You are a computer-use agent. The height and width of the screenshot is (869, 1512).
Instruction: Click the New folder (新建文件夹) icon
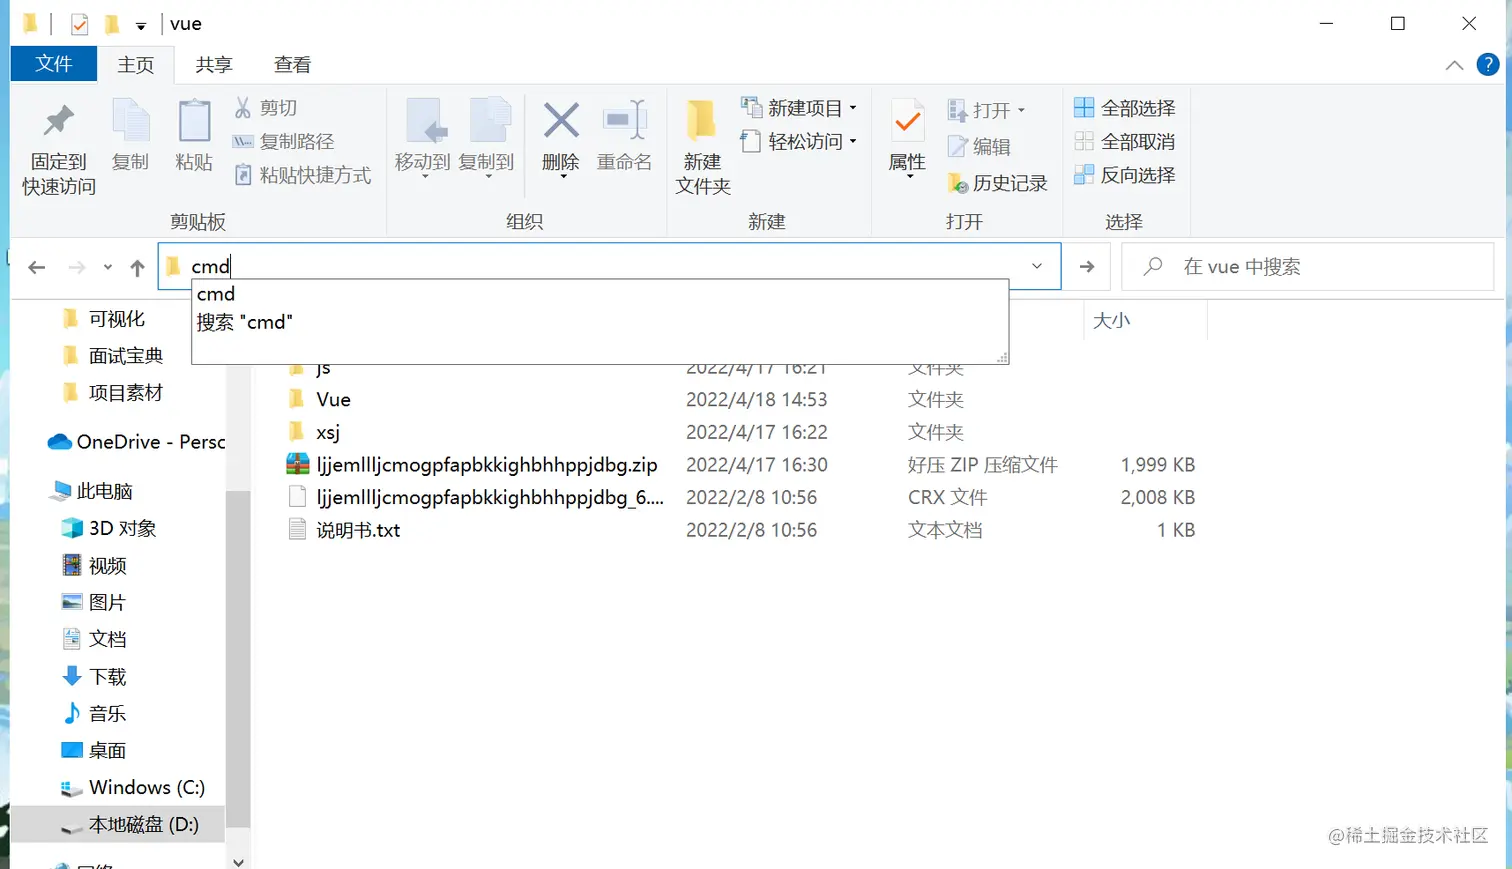[702, 122]
